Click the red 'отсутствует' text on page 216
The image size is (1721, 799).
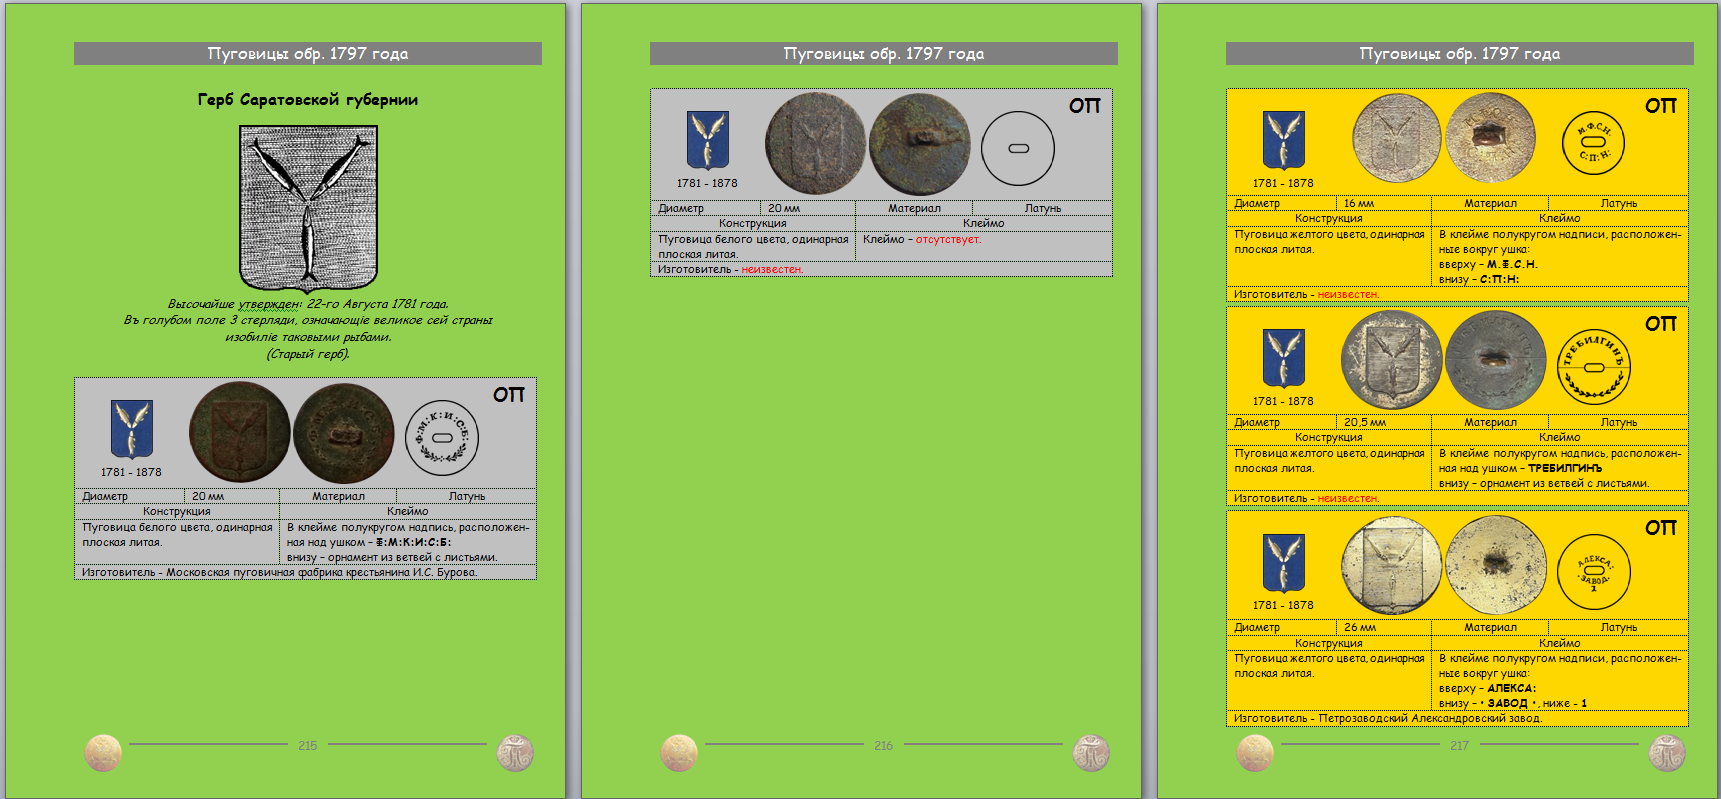click(x=948, y=240)
